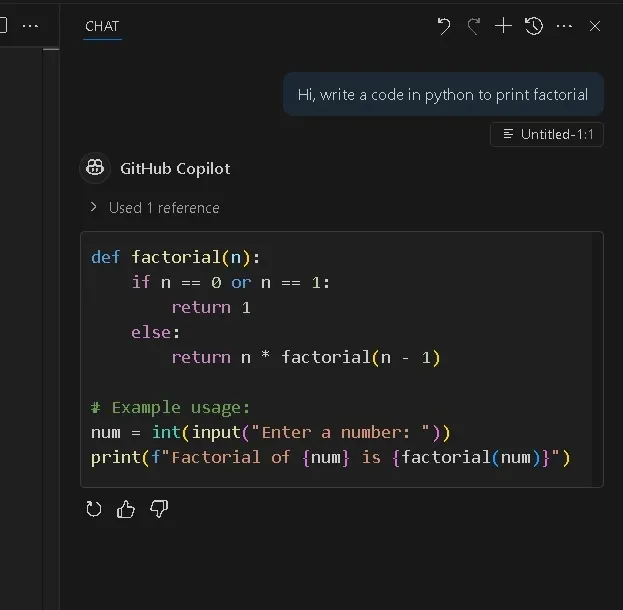Screen dimensions: 623x610
Task: Undo last request in chat toolbar
Action: [444, 26]
